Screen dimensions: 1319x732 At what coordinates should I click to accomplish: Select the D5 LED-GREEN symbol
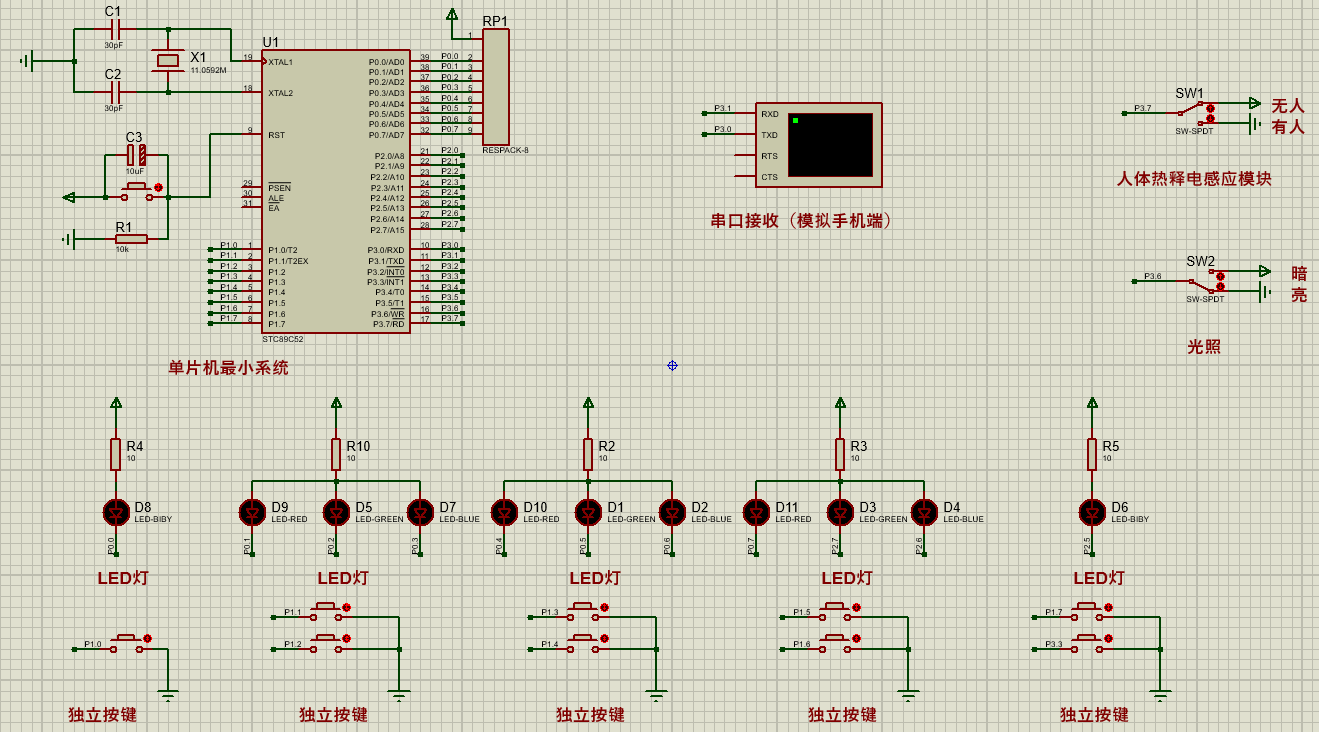(x=336, y=512)
